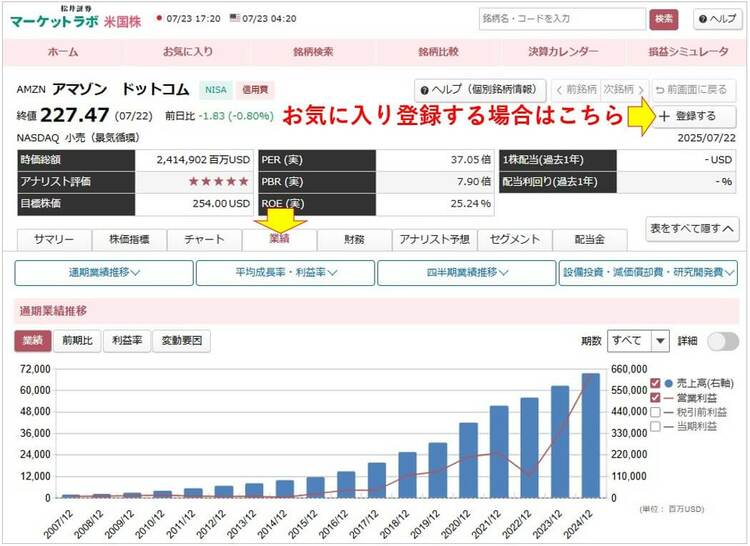Click the 目標株価 value 254.00 USD
This screenshot has height=546, width=750.
(221, 204)
